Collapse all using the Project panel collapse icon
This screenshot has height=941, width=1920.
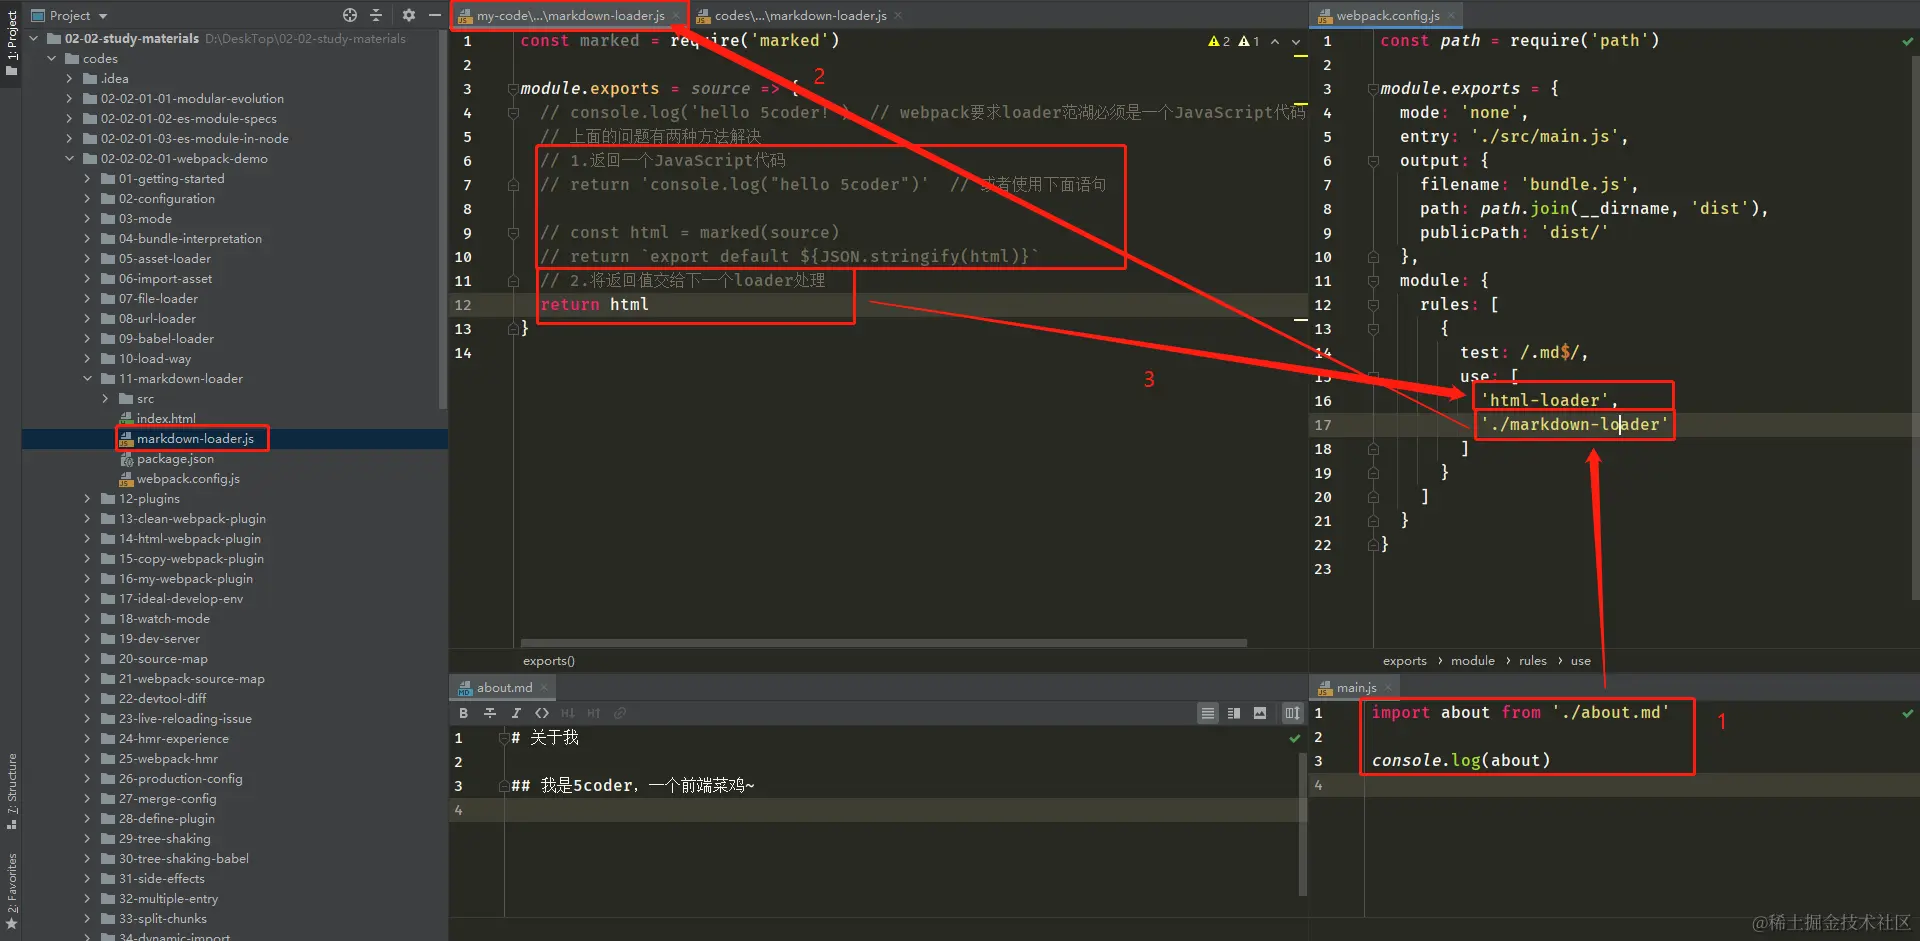[x=376, y=15]
